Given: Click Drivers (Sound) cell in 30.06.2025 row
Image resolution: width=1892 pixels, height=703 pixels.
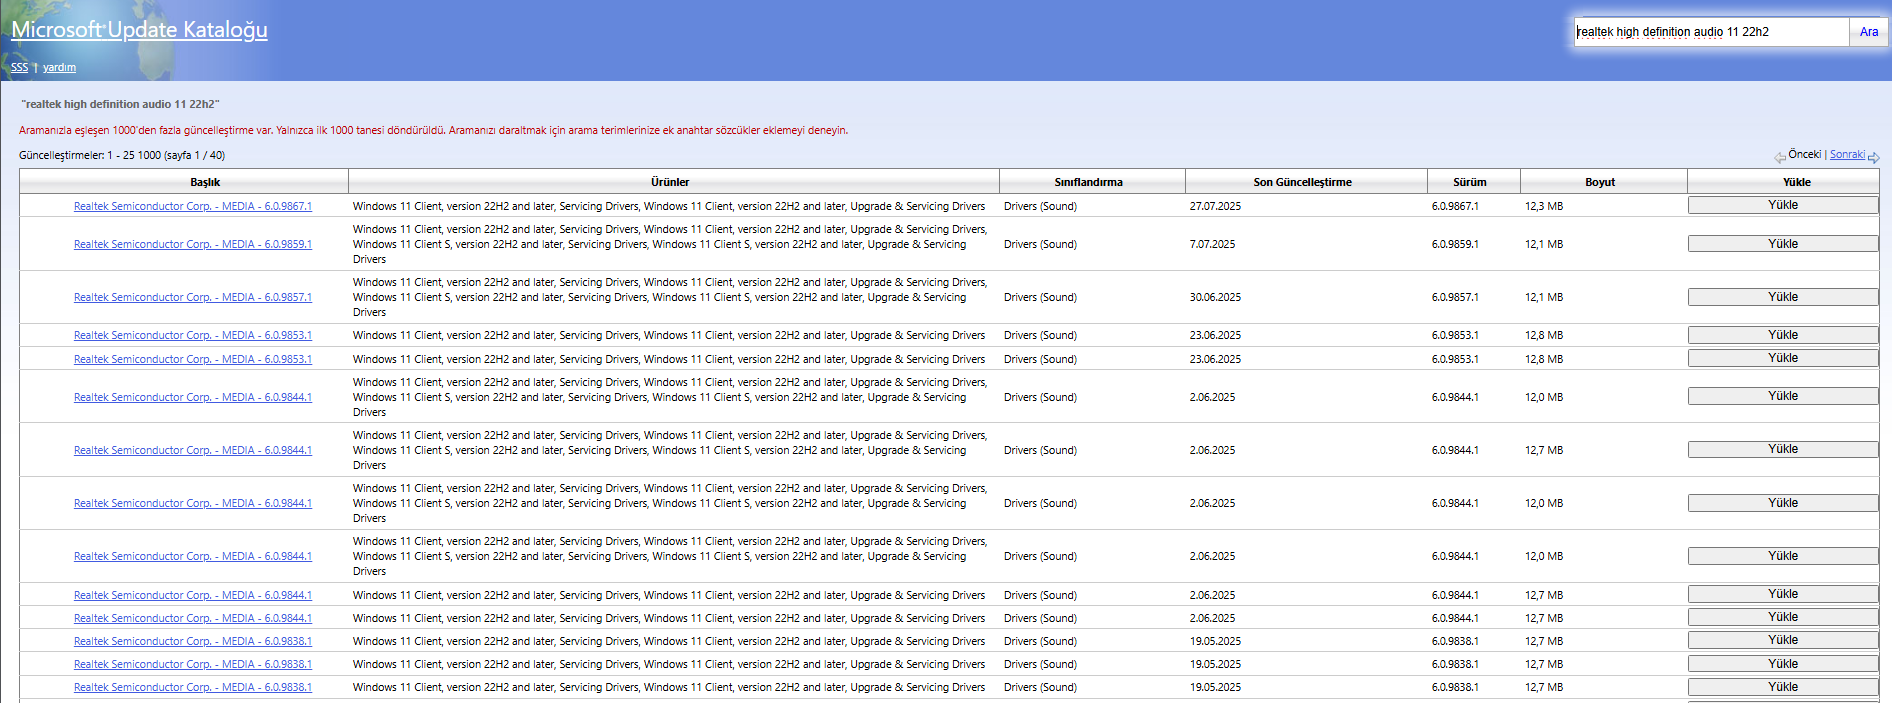Looking at the screenshot, I should (x=1092, y=297).
